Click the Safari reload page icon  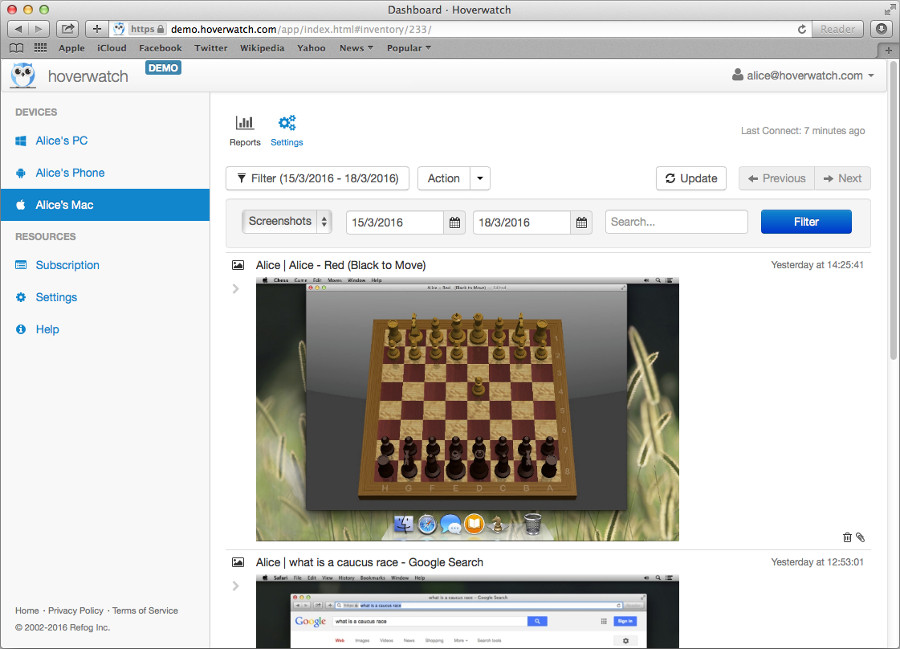[x=802, y=29]
